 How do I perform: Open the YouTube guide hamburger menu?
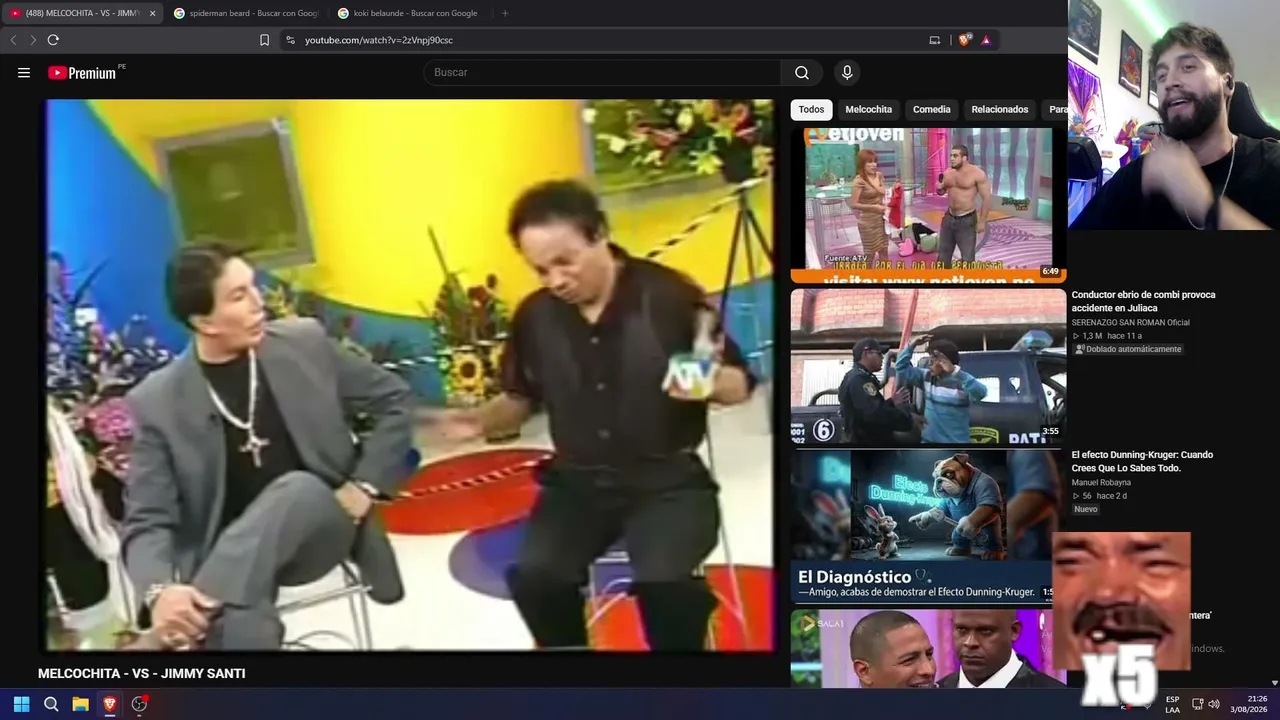(x=24, y=72)
